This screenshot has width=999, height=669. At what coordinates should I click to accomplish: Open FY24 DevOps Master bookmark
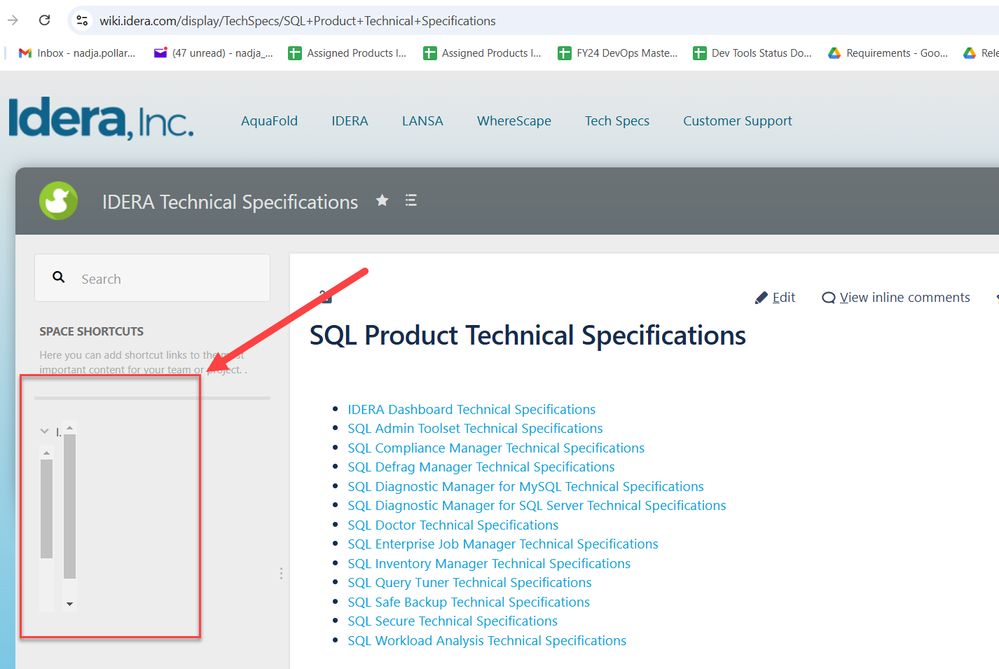[x=618, y=54]
